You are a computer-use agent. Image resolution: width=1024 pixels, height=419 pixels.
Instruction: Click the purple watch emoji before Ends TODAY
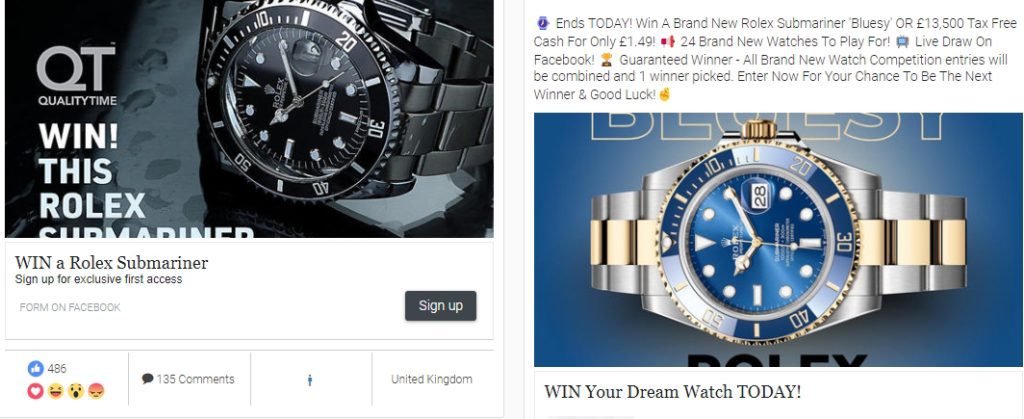[x=543, y=23]
